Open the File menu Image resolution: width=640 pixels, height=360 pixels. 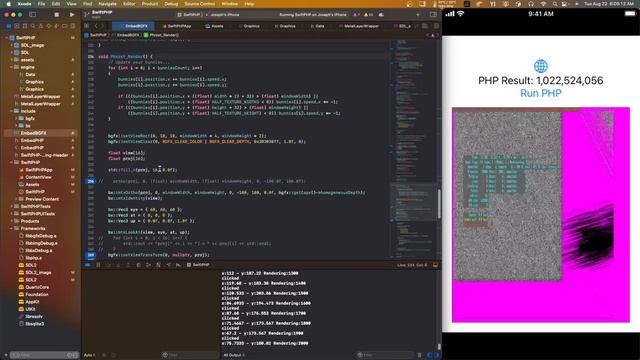point(41,4)
